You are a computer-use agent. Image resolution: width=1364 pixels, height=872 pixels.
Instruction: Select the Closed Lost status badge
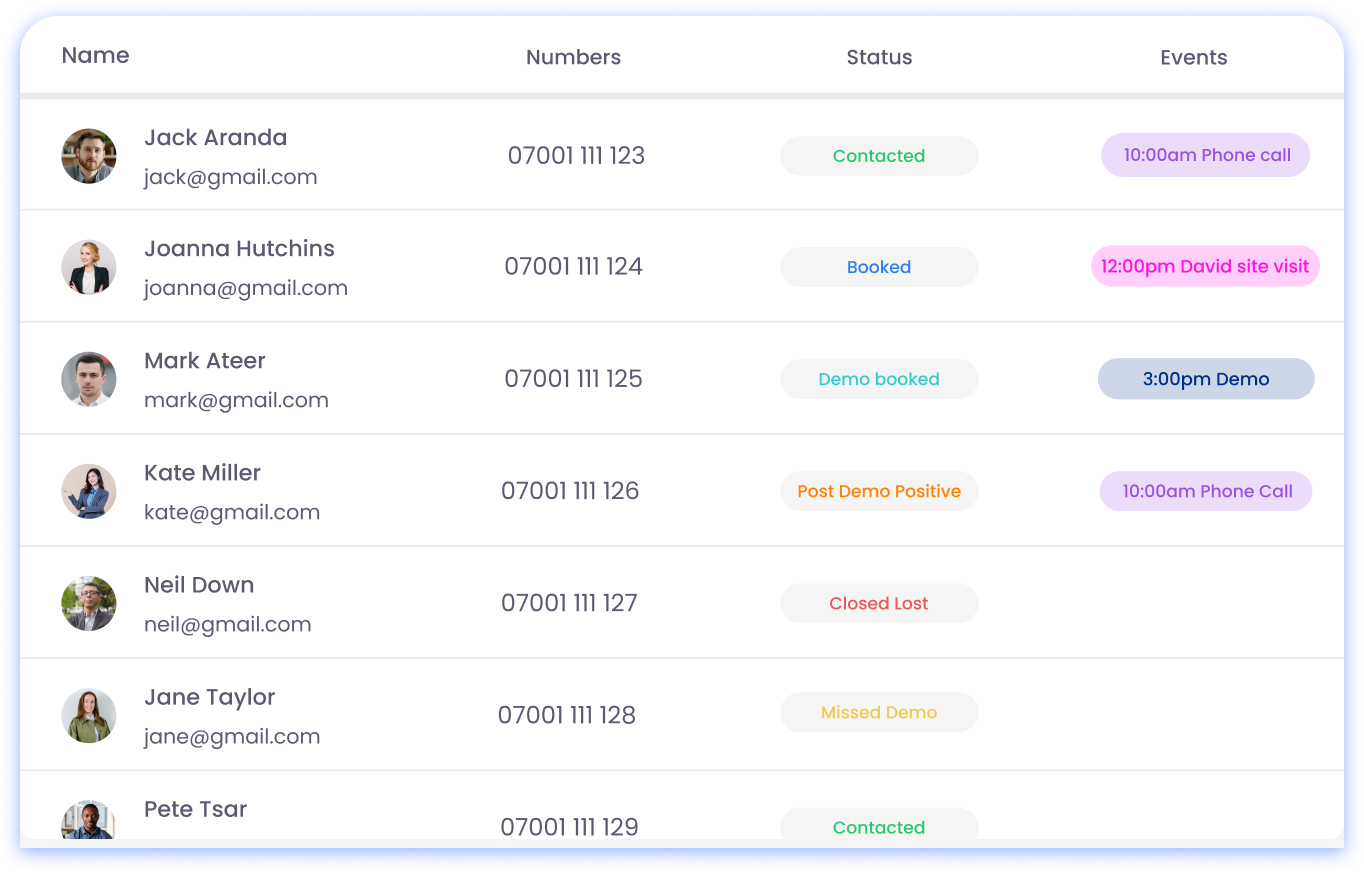[879, 603]
